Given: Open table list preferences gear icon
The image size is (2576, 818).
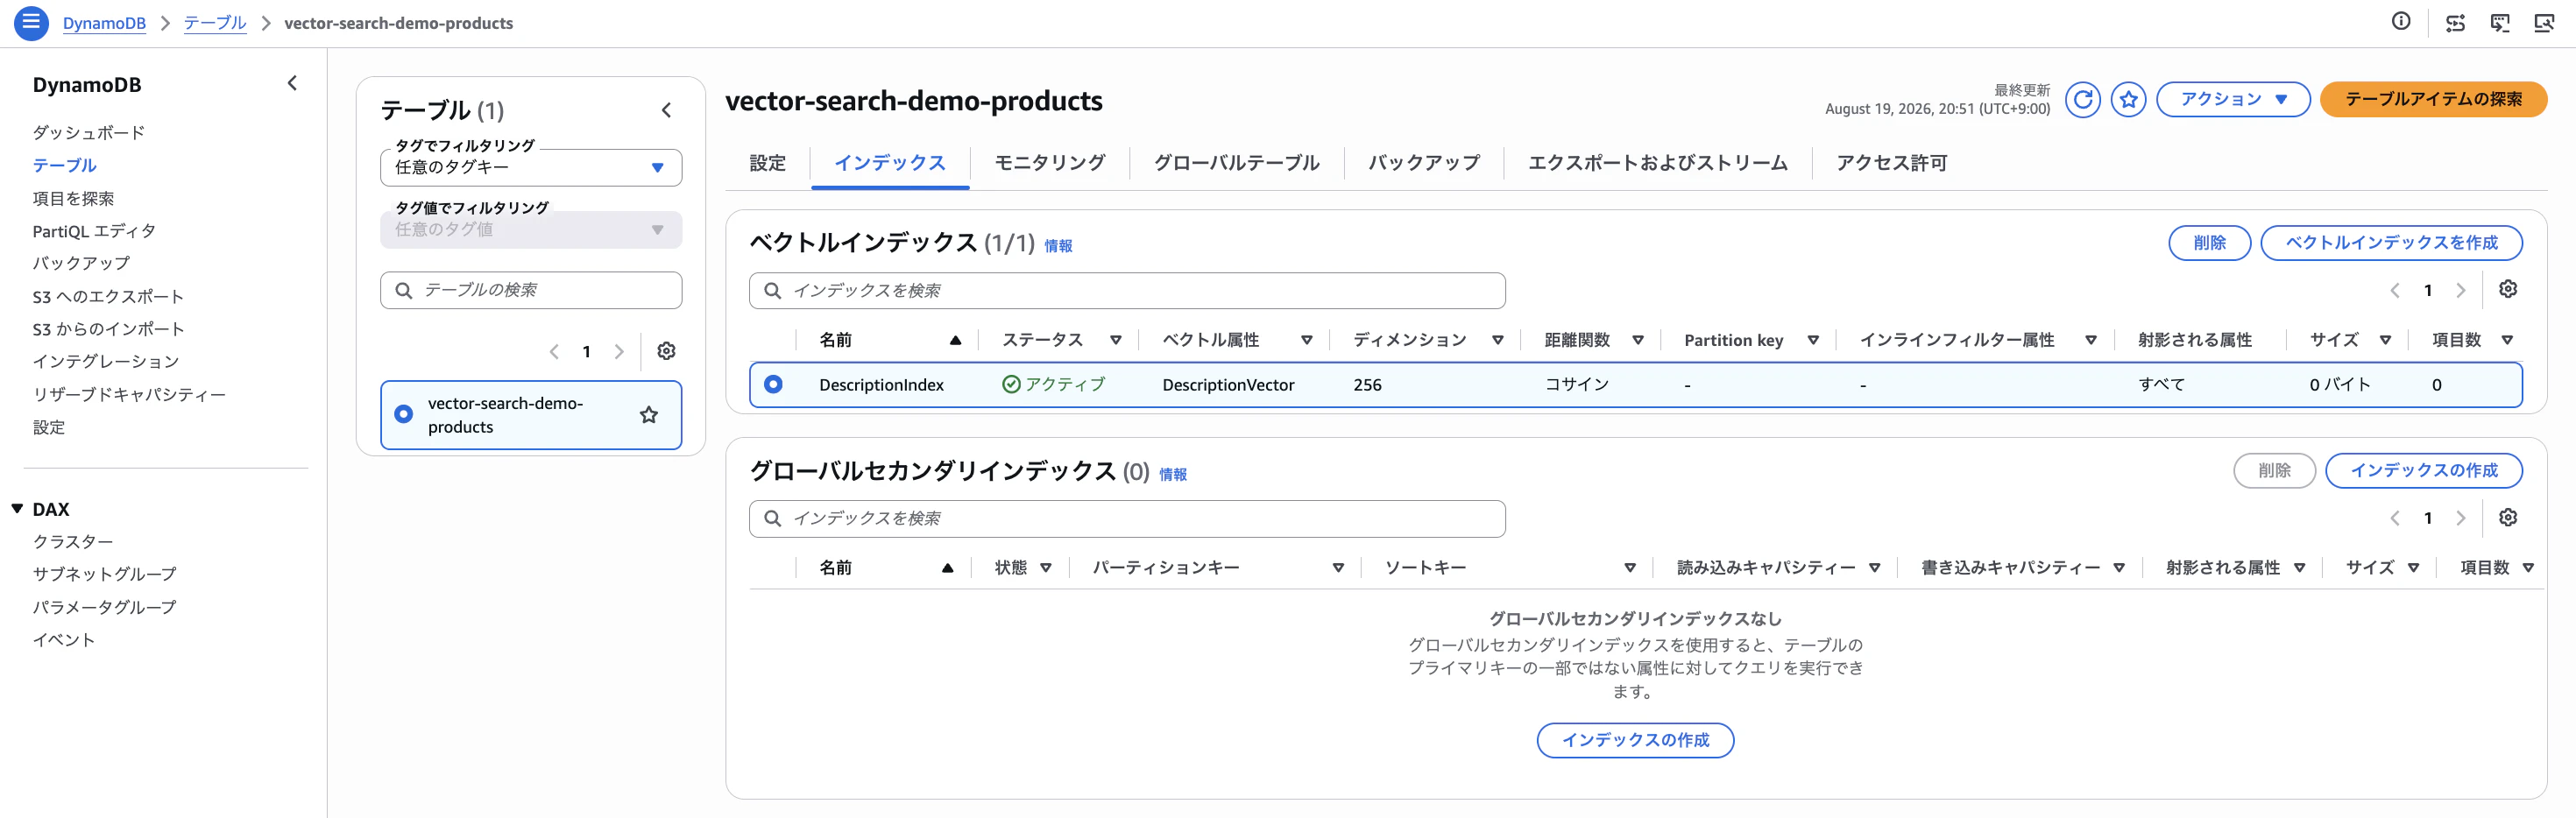Looking at the screenshot, I should point(666,351).
